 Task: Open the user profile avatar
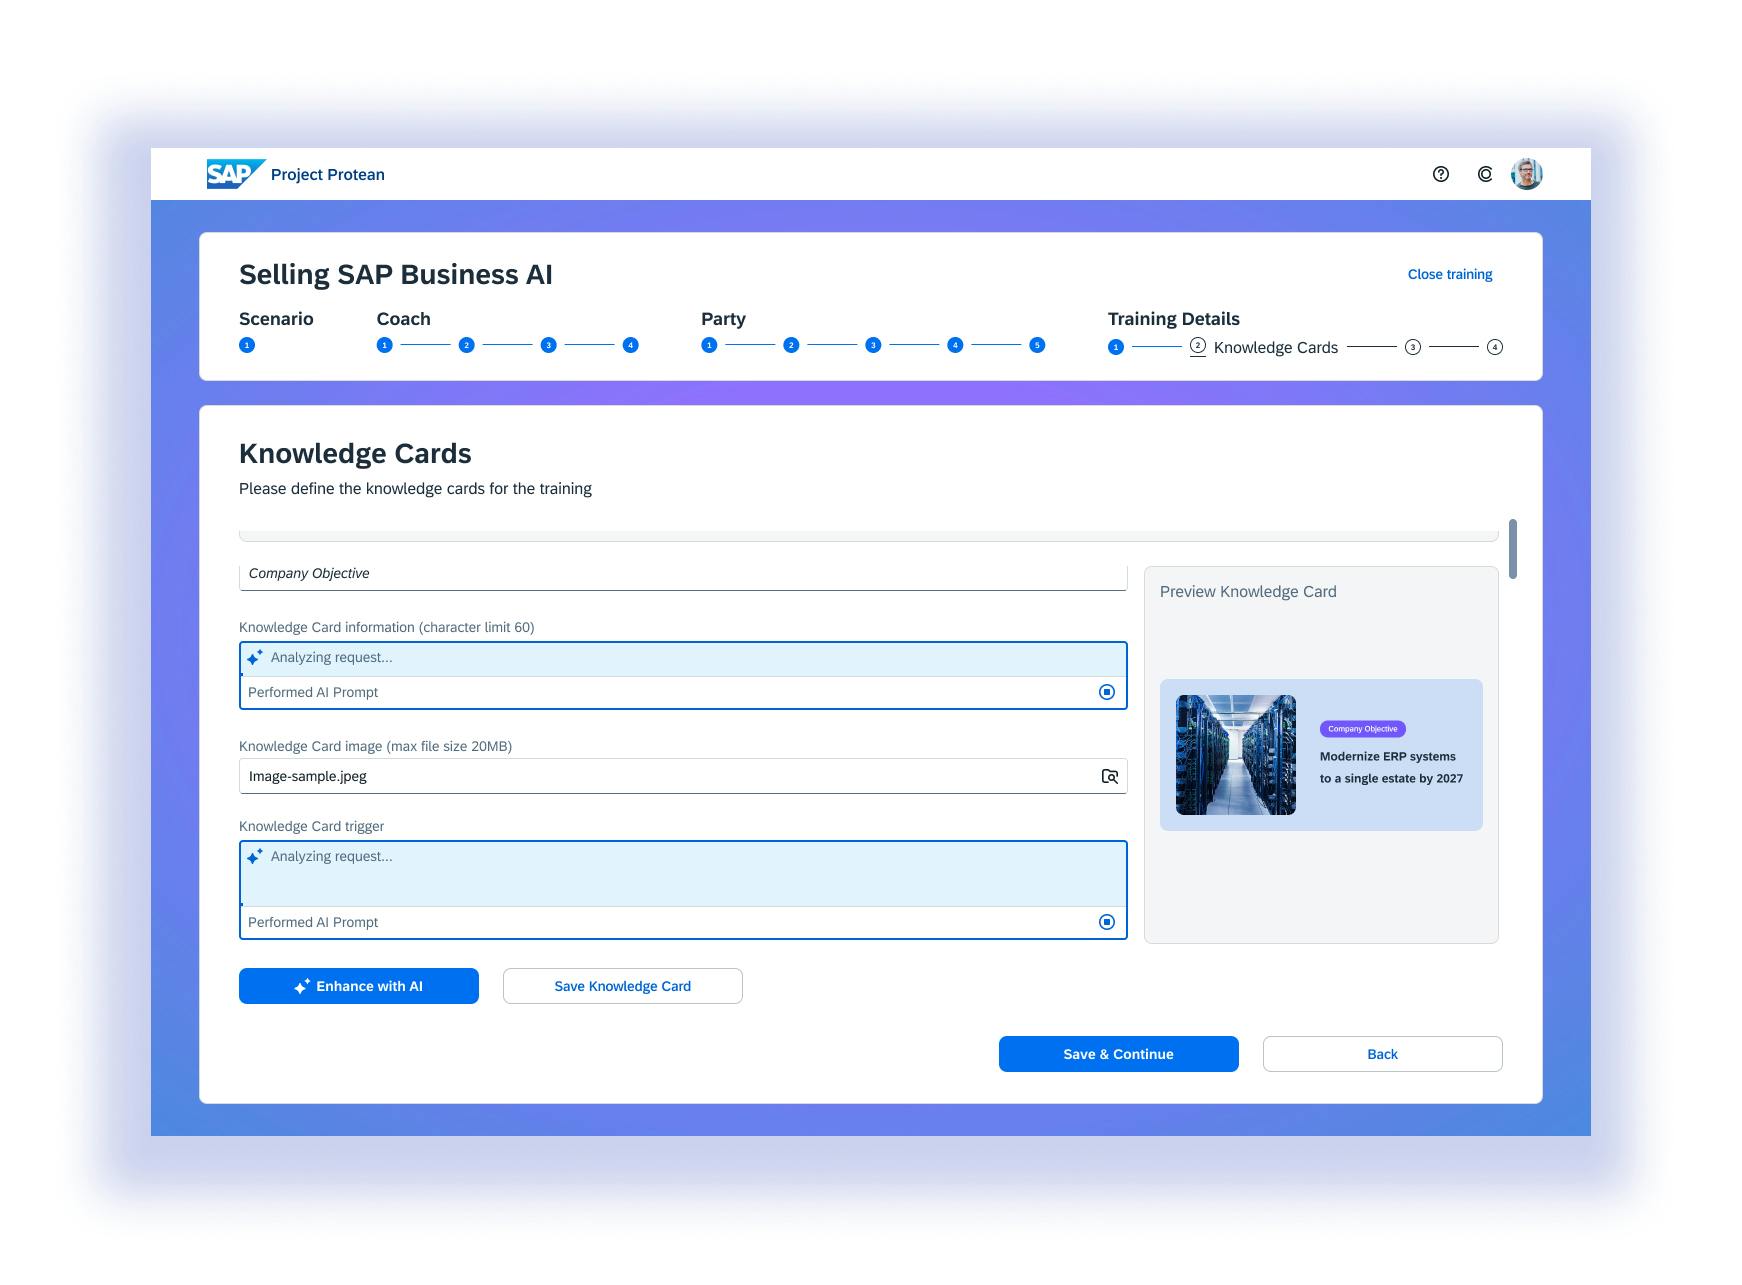pyautogui.click(x=1527, y=174)
